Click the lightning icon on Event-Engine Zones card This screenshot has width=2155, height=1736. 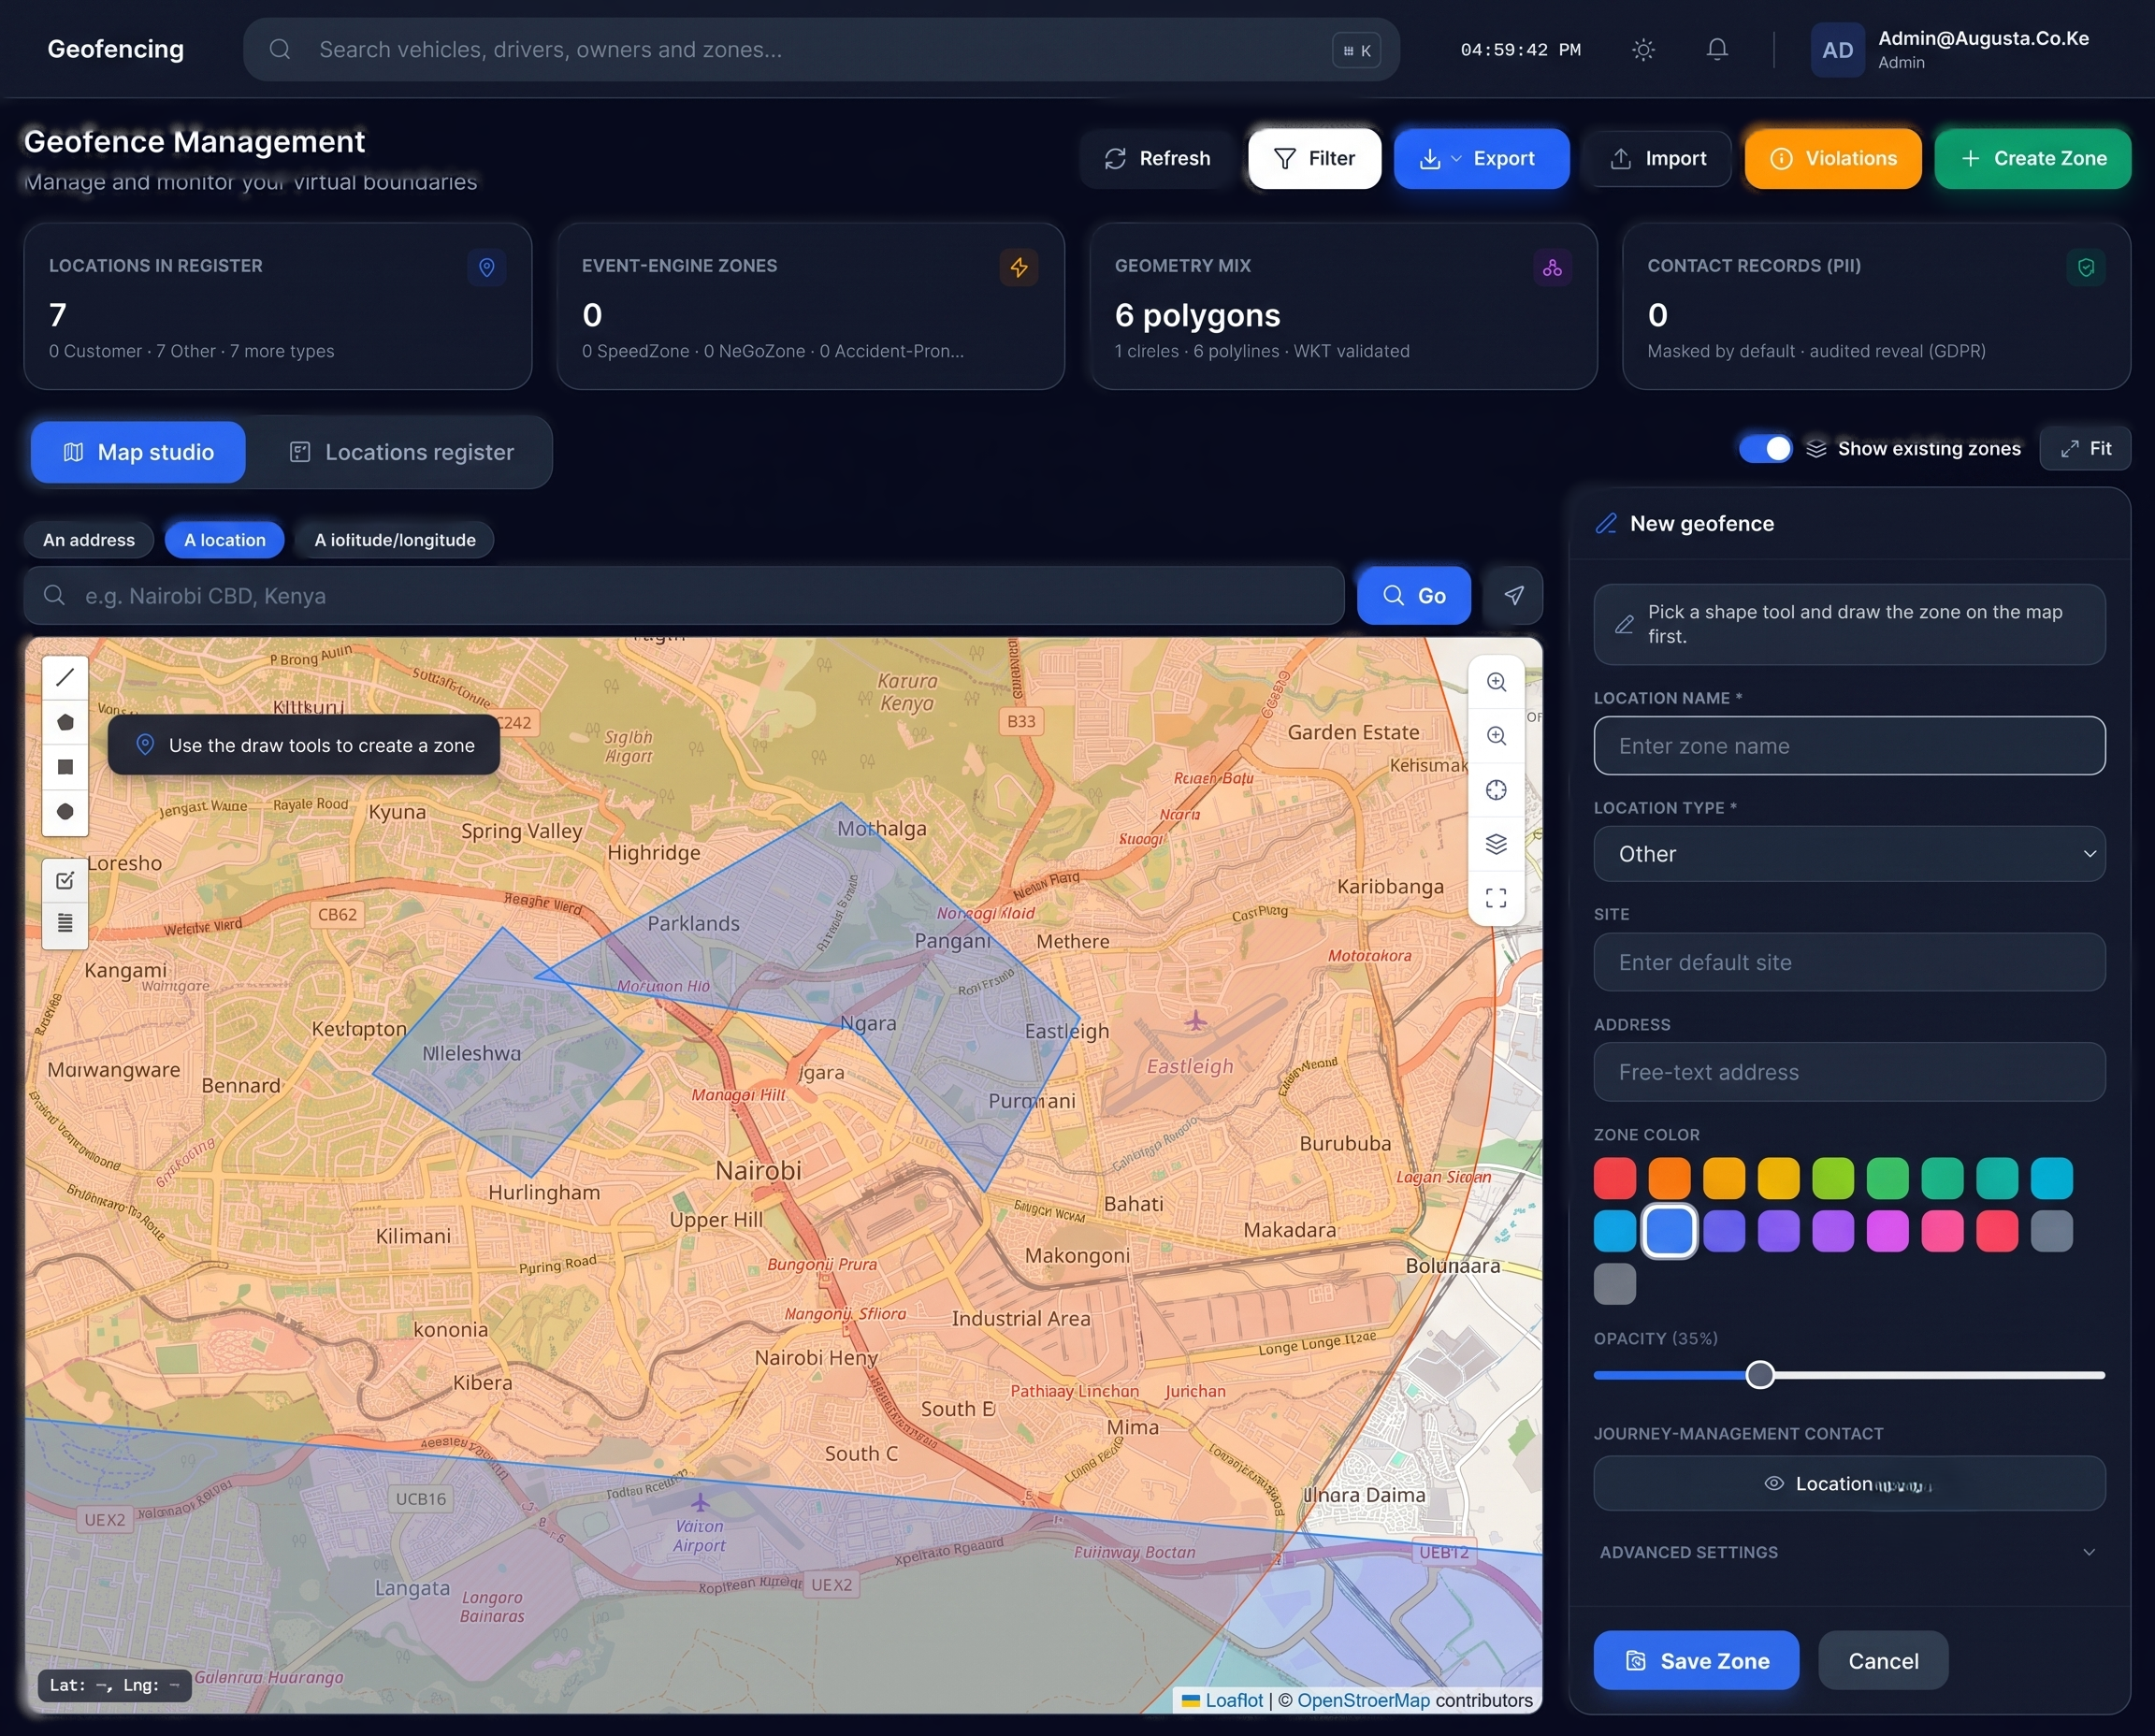click(1019, 267)
